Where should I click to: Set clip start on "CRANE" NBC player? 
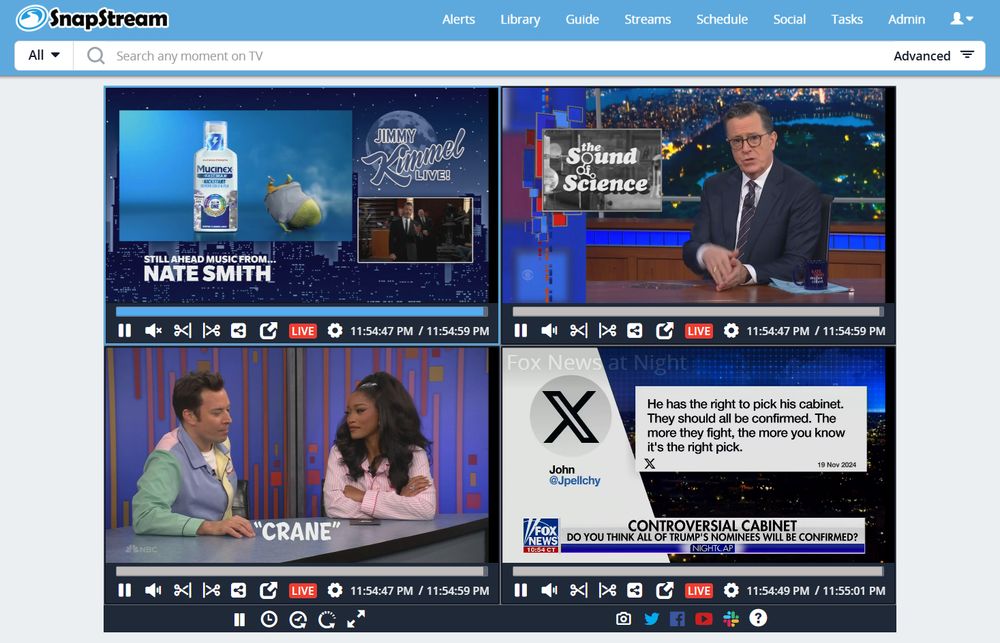pos(182,590)
